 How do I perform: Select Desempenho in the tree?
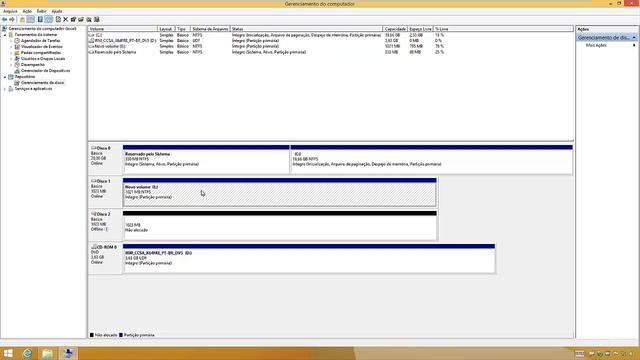pyautogui.click(x=33, y=64)
